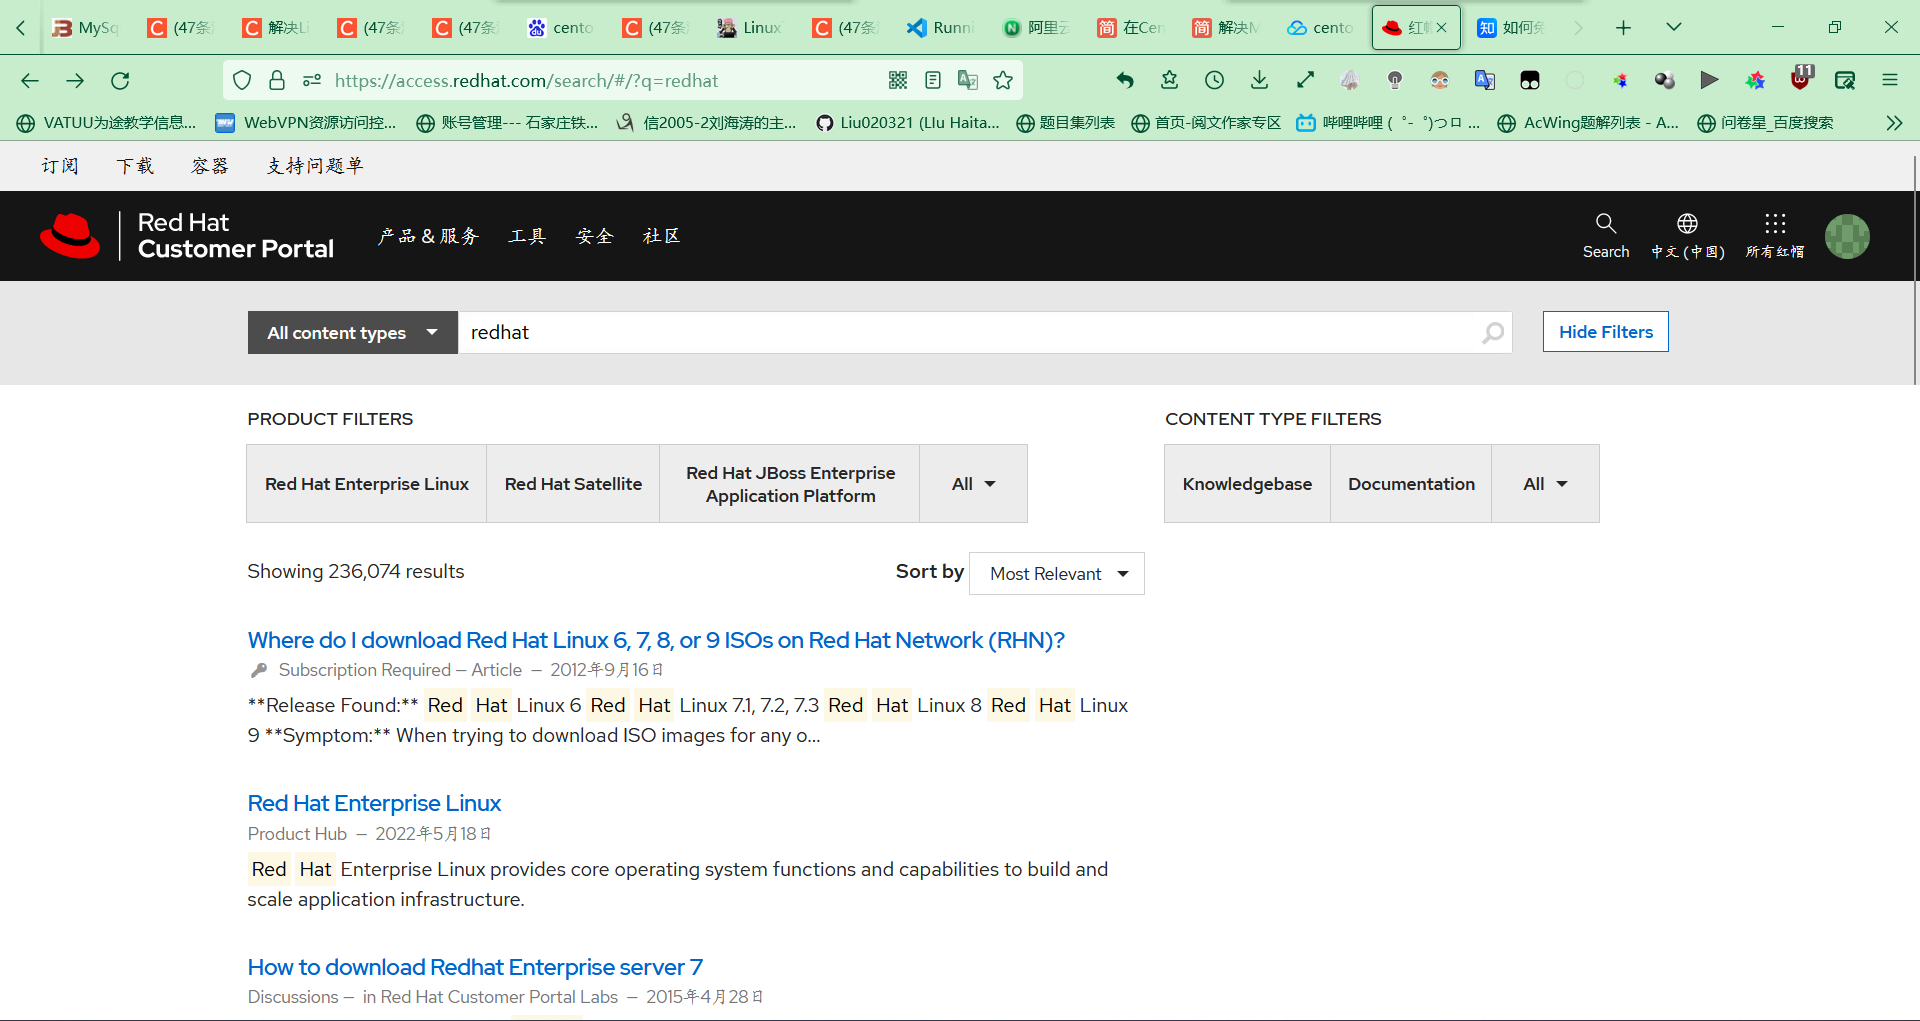Filter by Documentation content
The image size is (1920, 1021).
(1411, 484)
